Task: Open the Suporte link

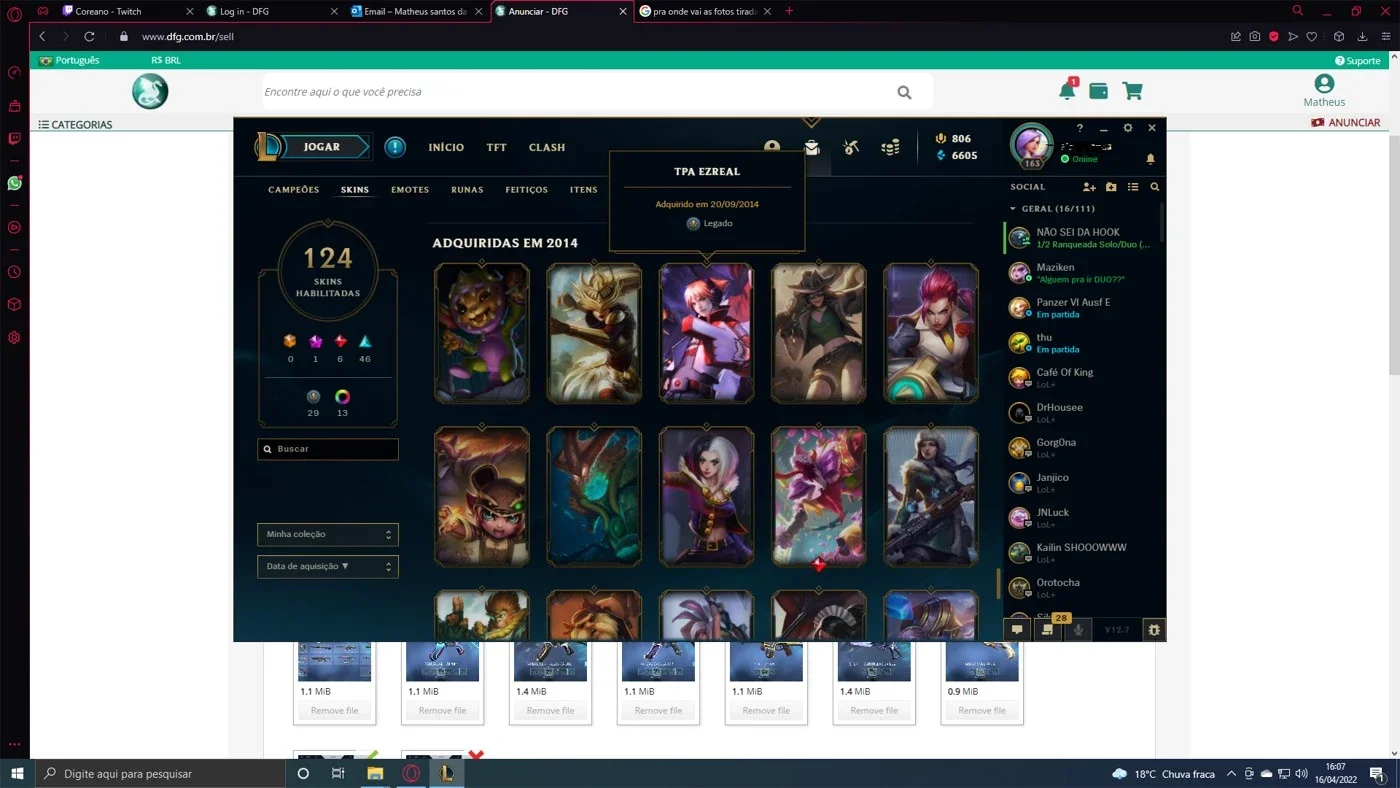Action: (x=1357, y=61)
